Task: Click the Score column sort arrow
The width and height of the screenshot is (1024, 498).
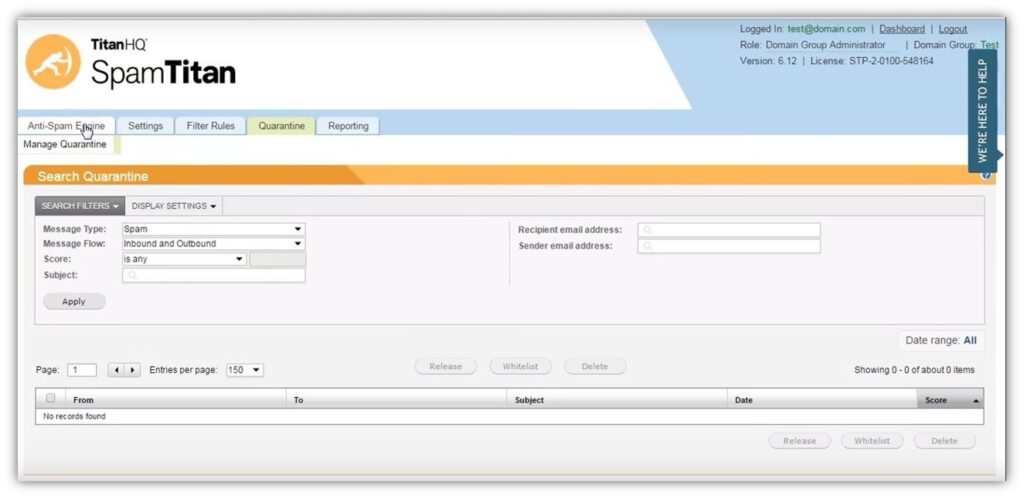Action: [x=975, y=400]
